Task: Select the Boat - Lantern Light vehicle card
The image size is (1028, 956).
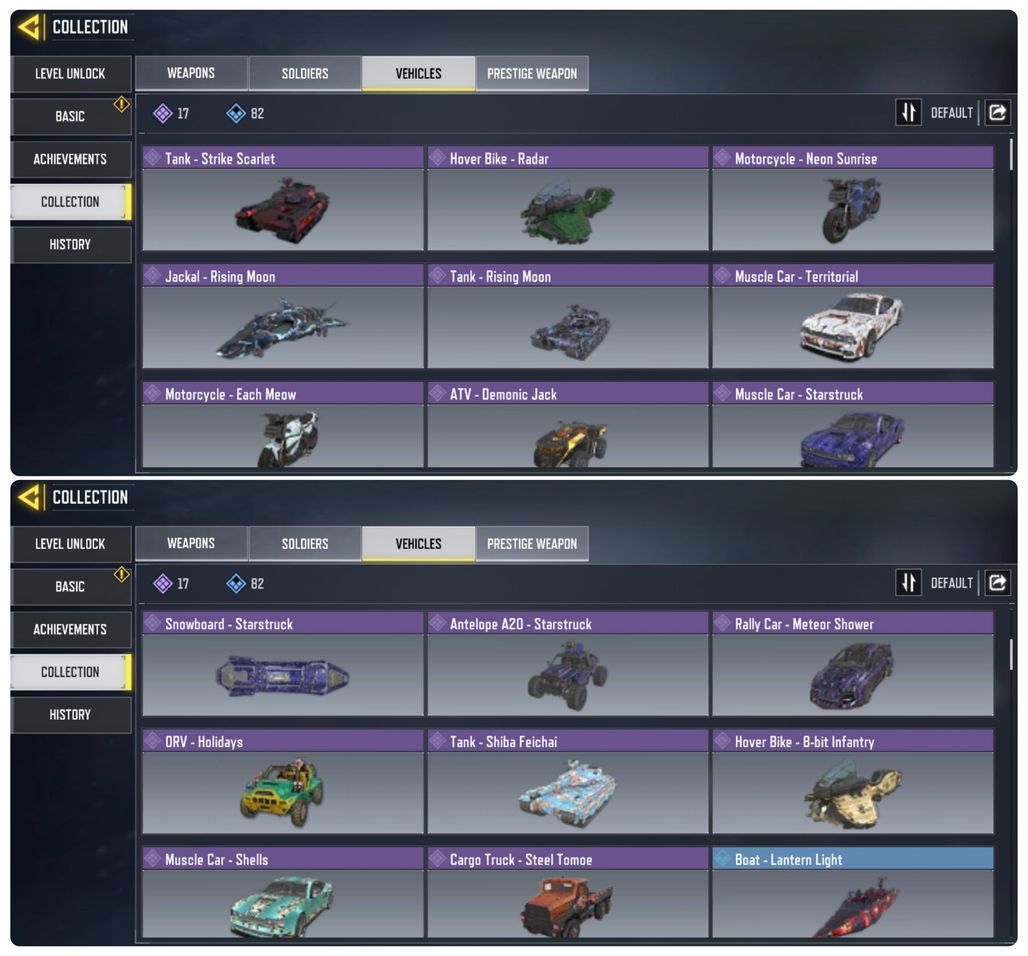Action: coord(853,892)
